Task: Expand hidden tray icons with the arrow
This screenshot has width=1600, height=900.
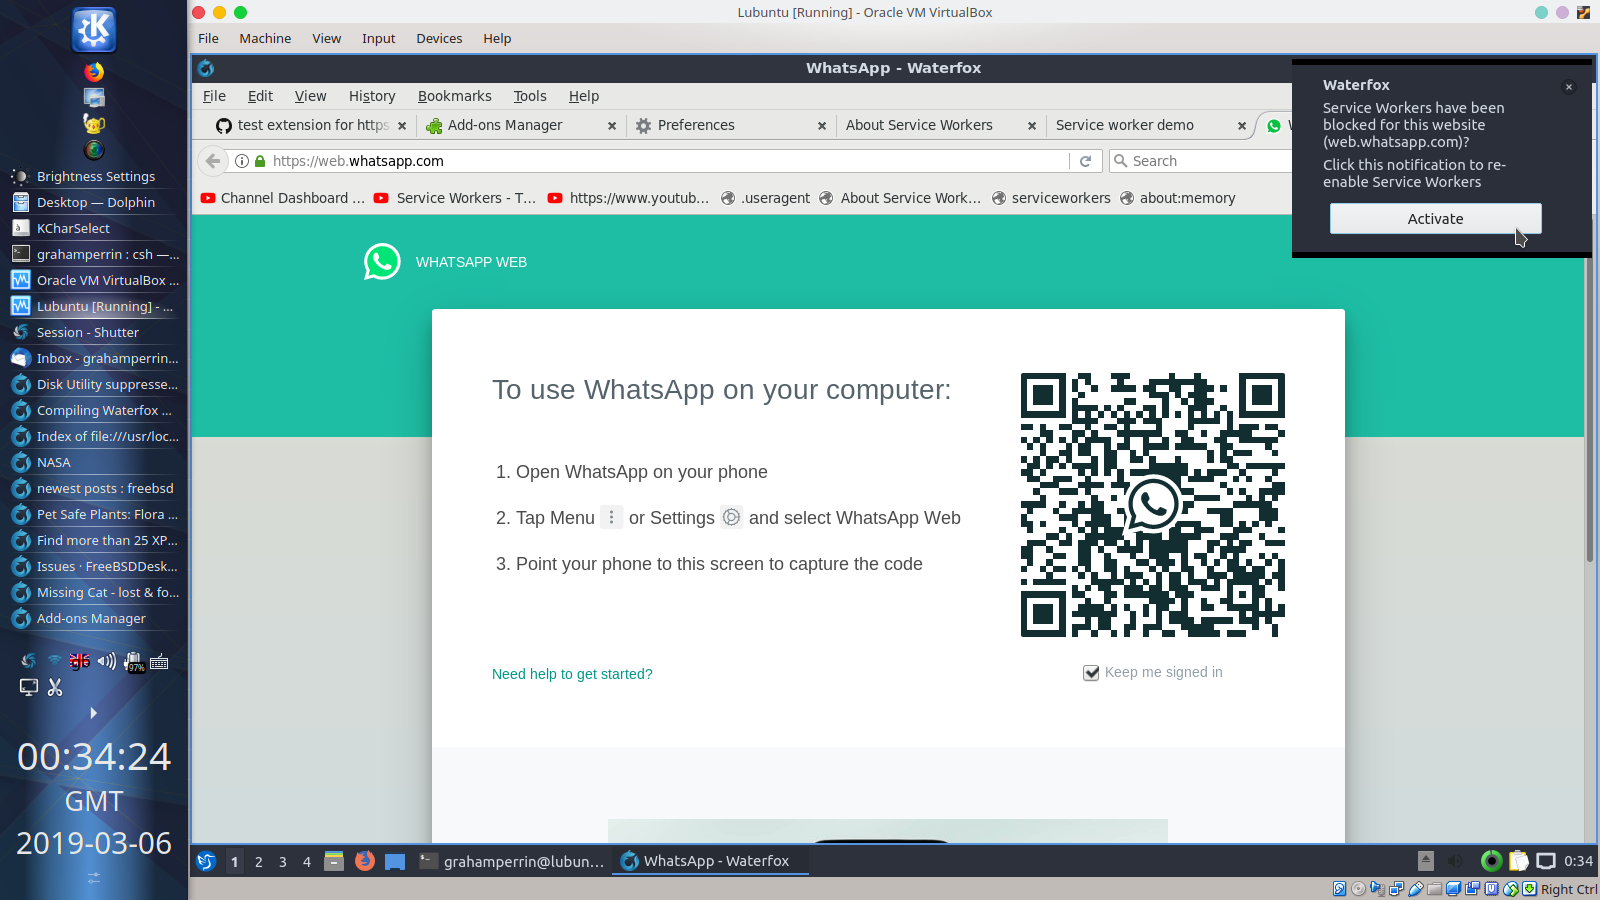Action: (x=93, y=713)
